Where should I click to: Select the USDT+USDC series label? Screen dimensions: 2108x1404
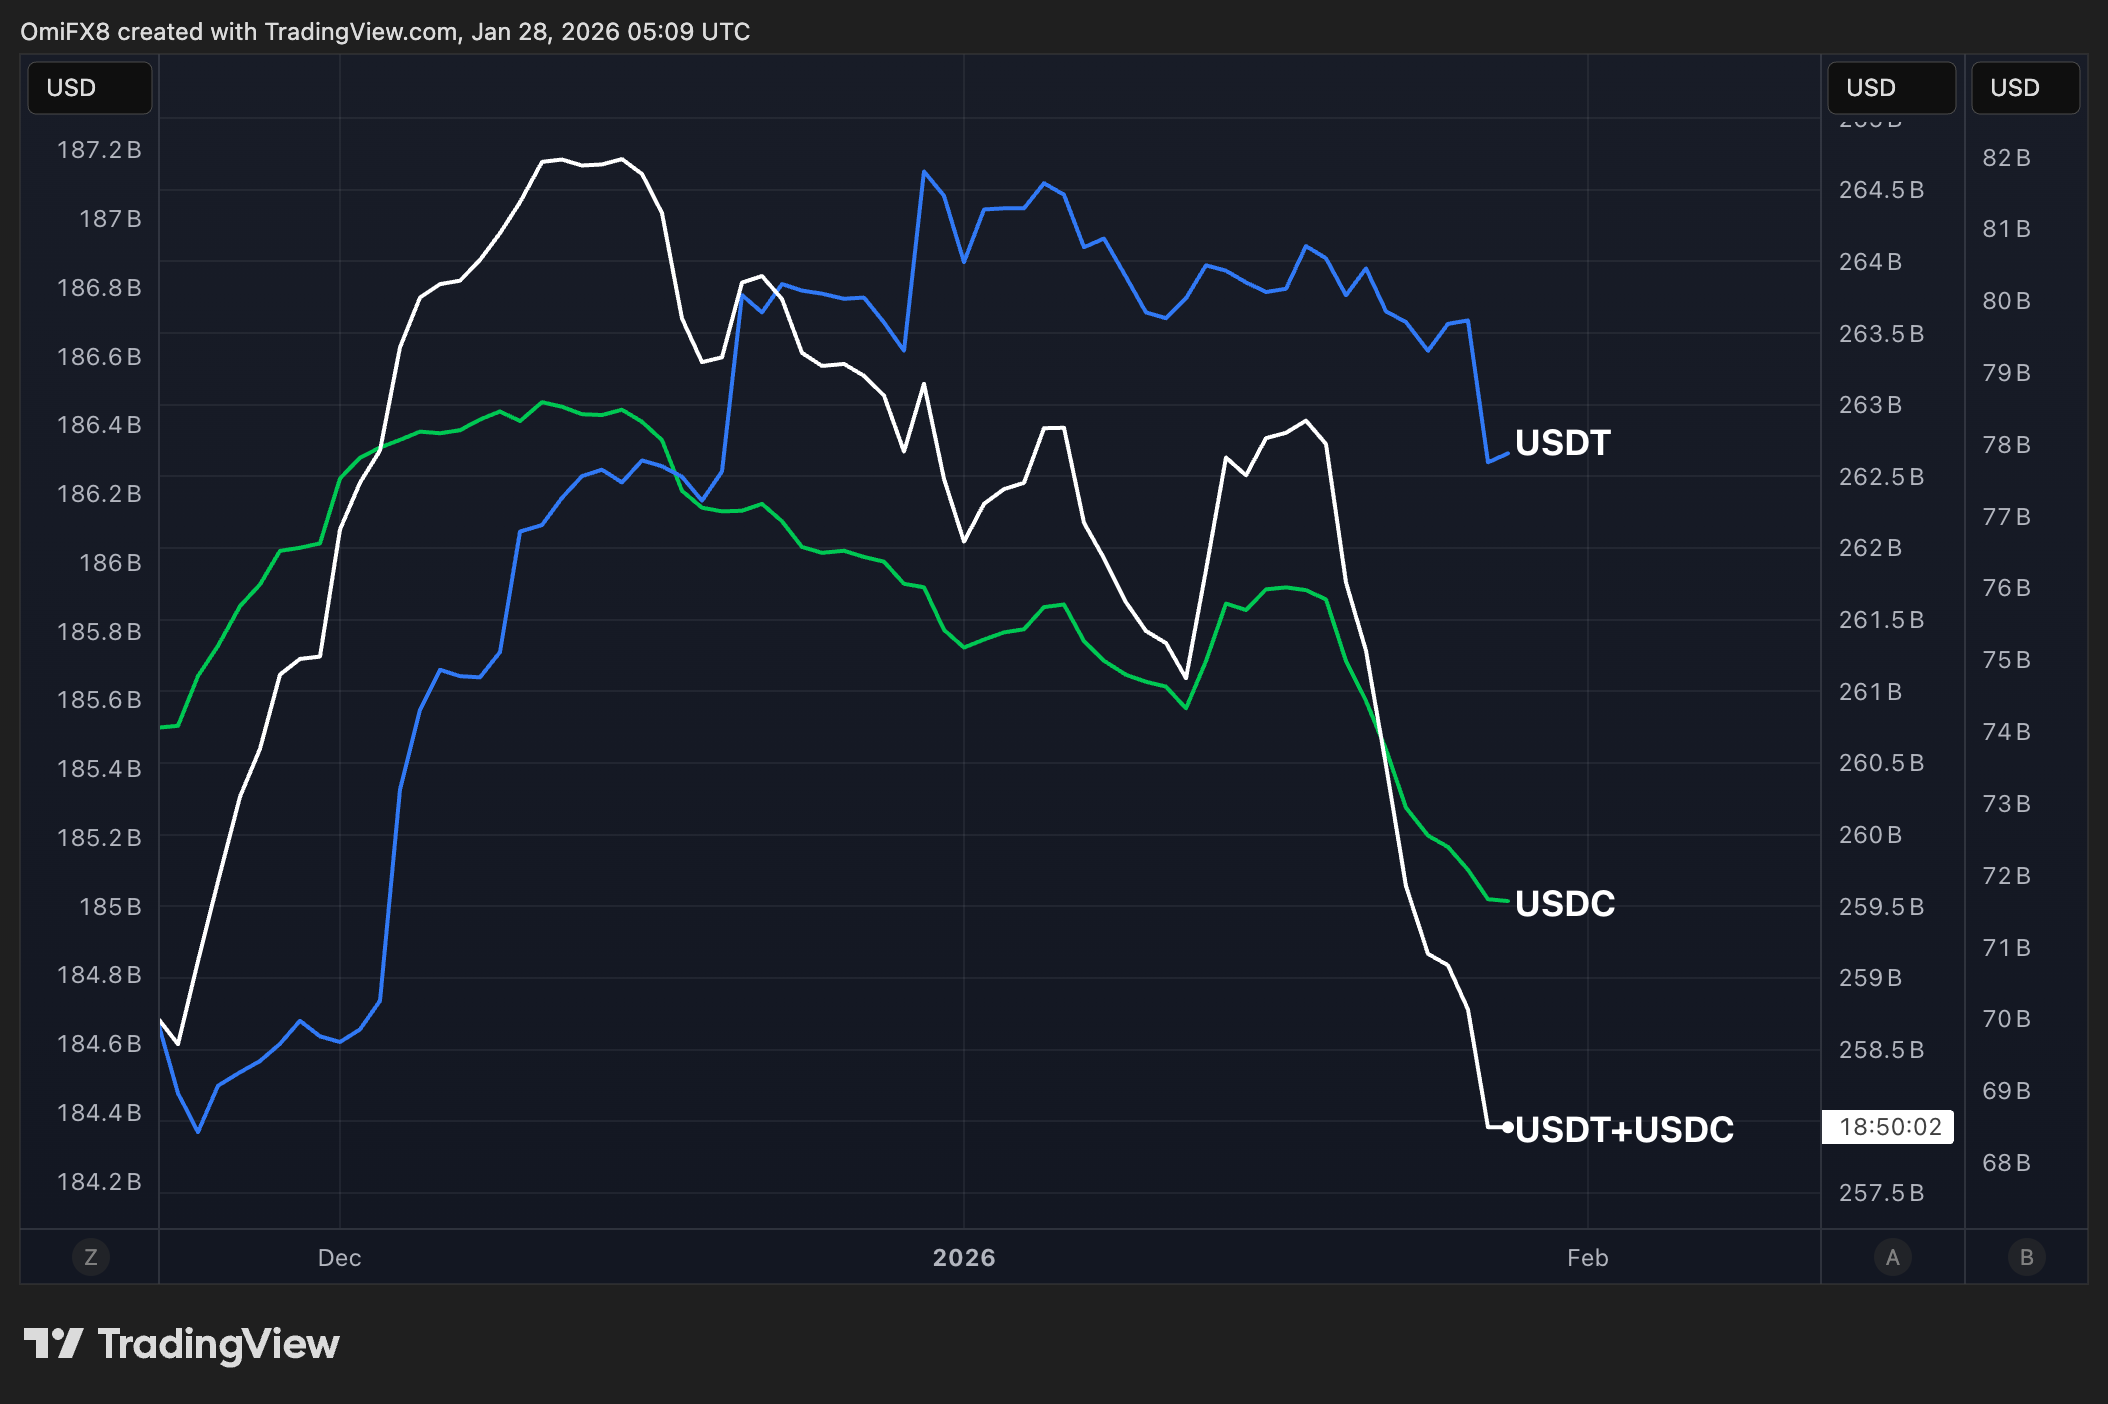(1624, 1129)
